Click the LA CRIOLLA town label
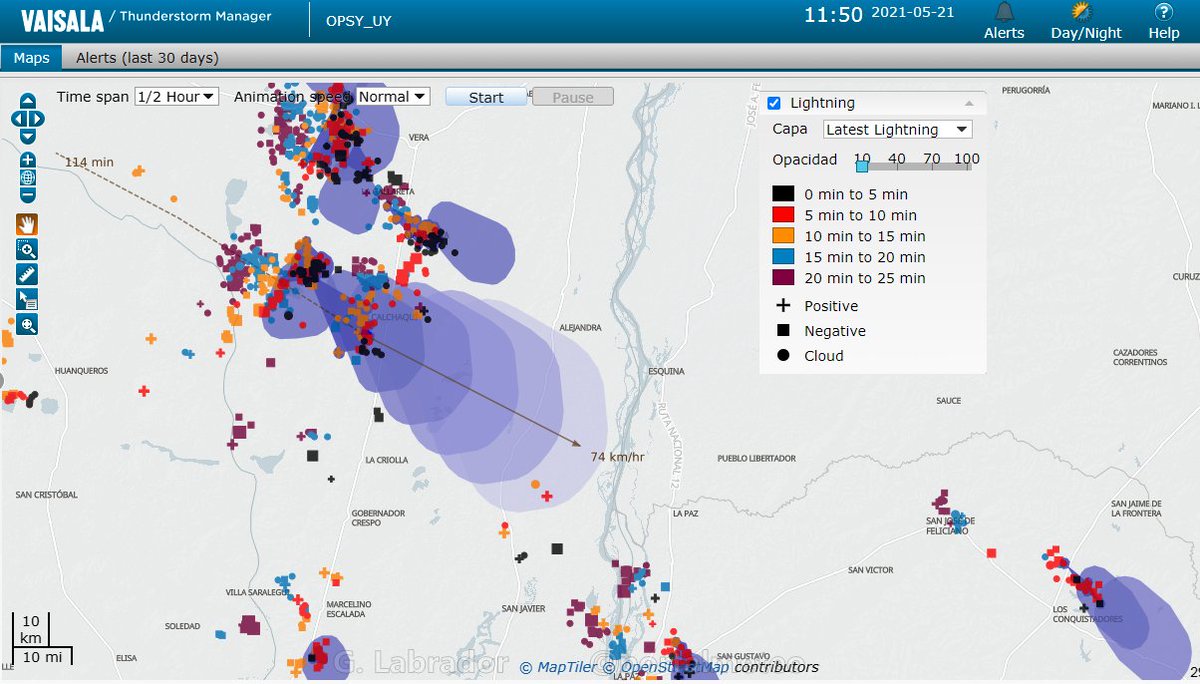This screenshot has width=1200, height=684. [x=387, y=460]
